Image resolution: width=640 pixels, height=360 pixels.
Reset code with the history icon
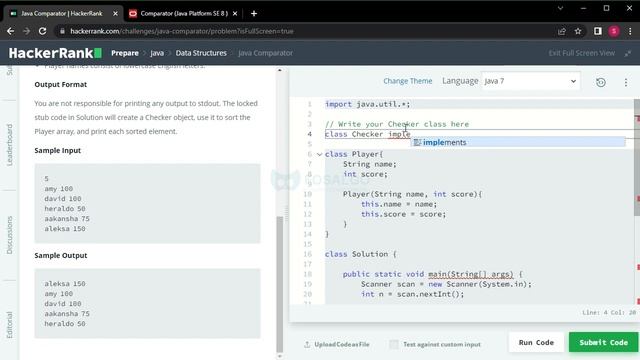coord(601,82)
